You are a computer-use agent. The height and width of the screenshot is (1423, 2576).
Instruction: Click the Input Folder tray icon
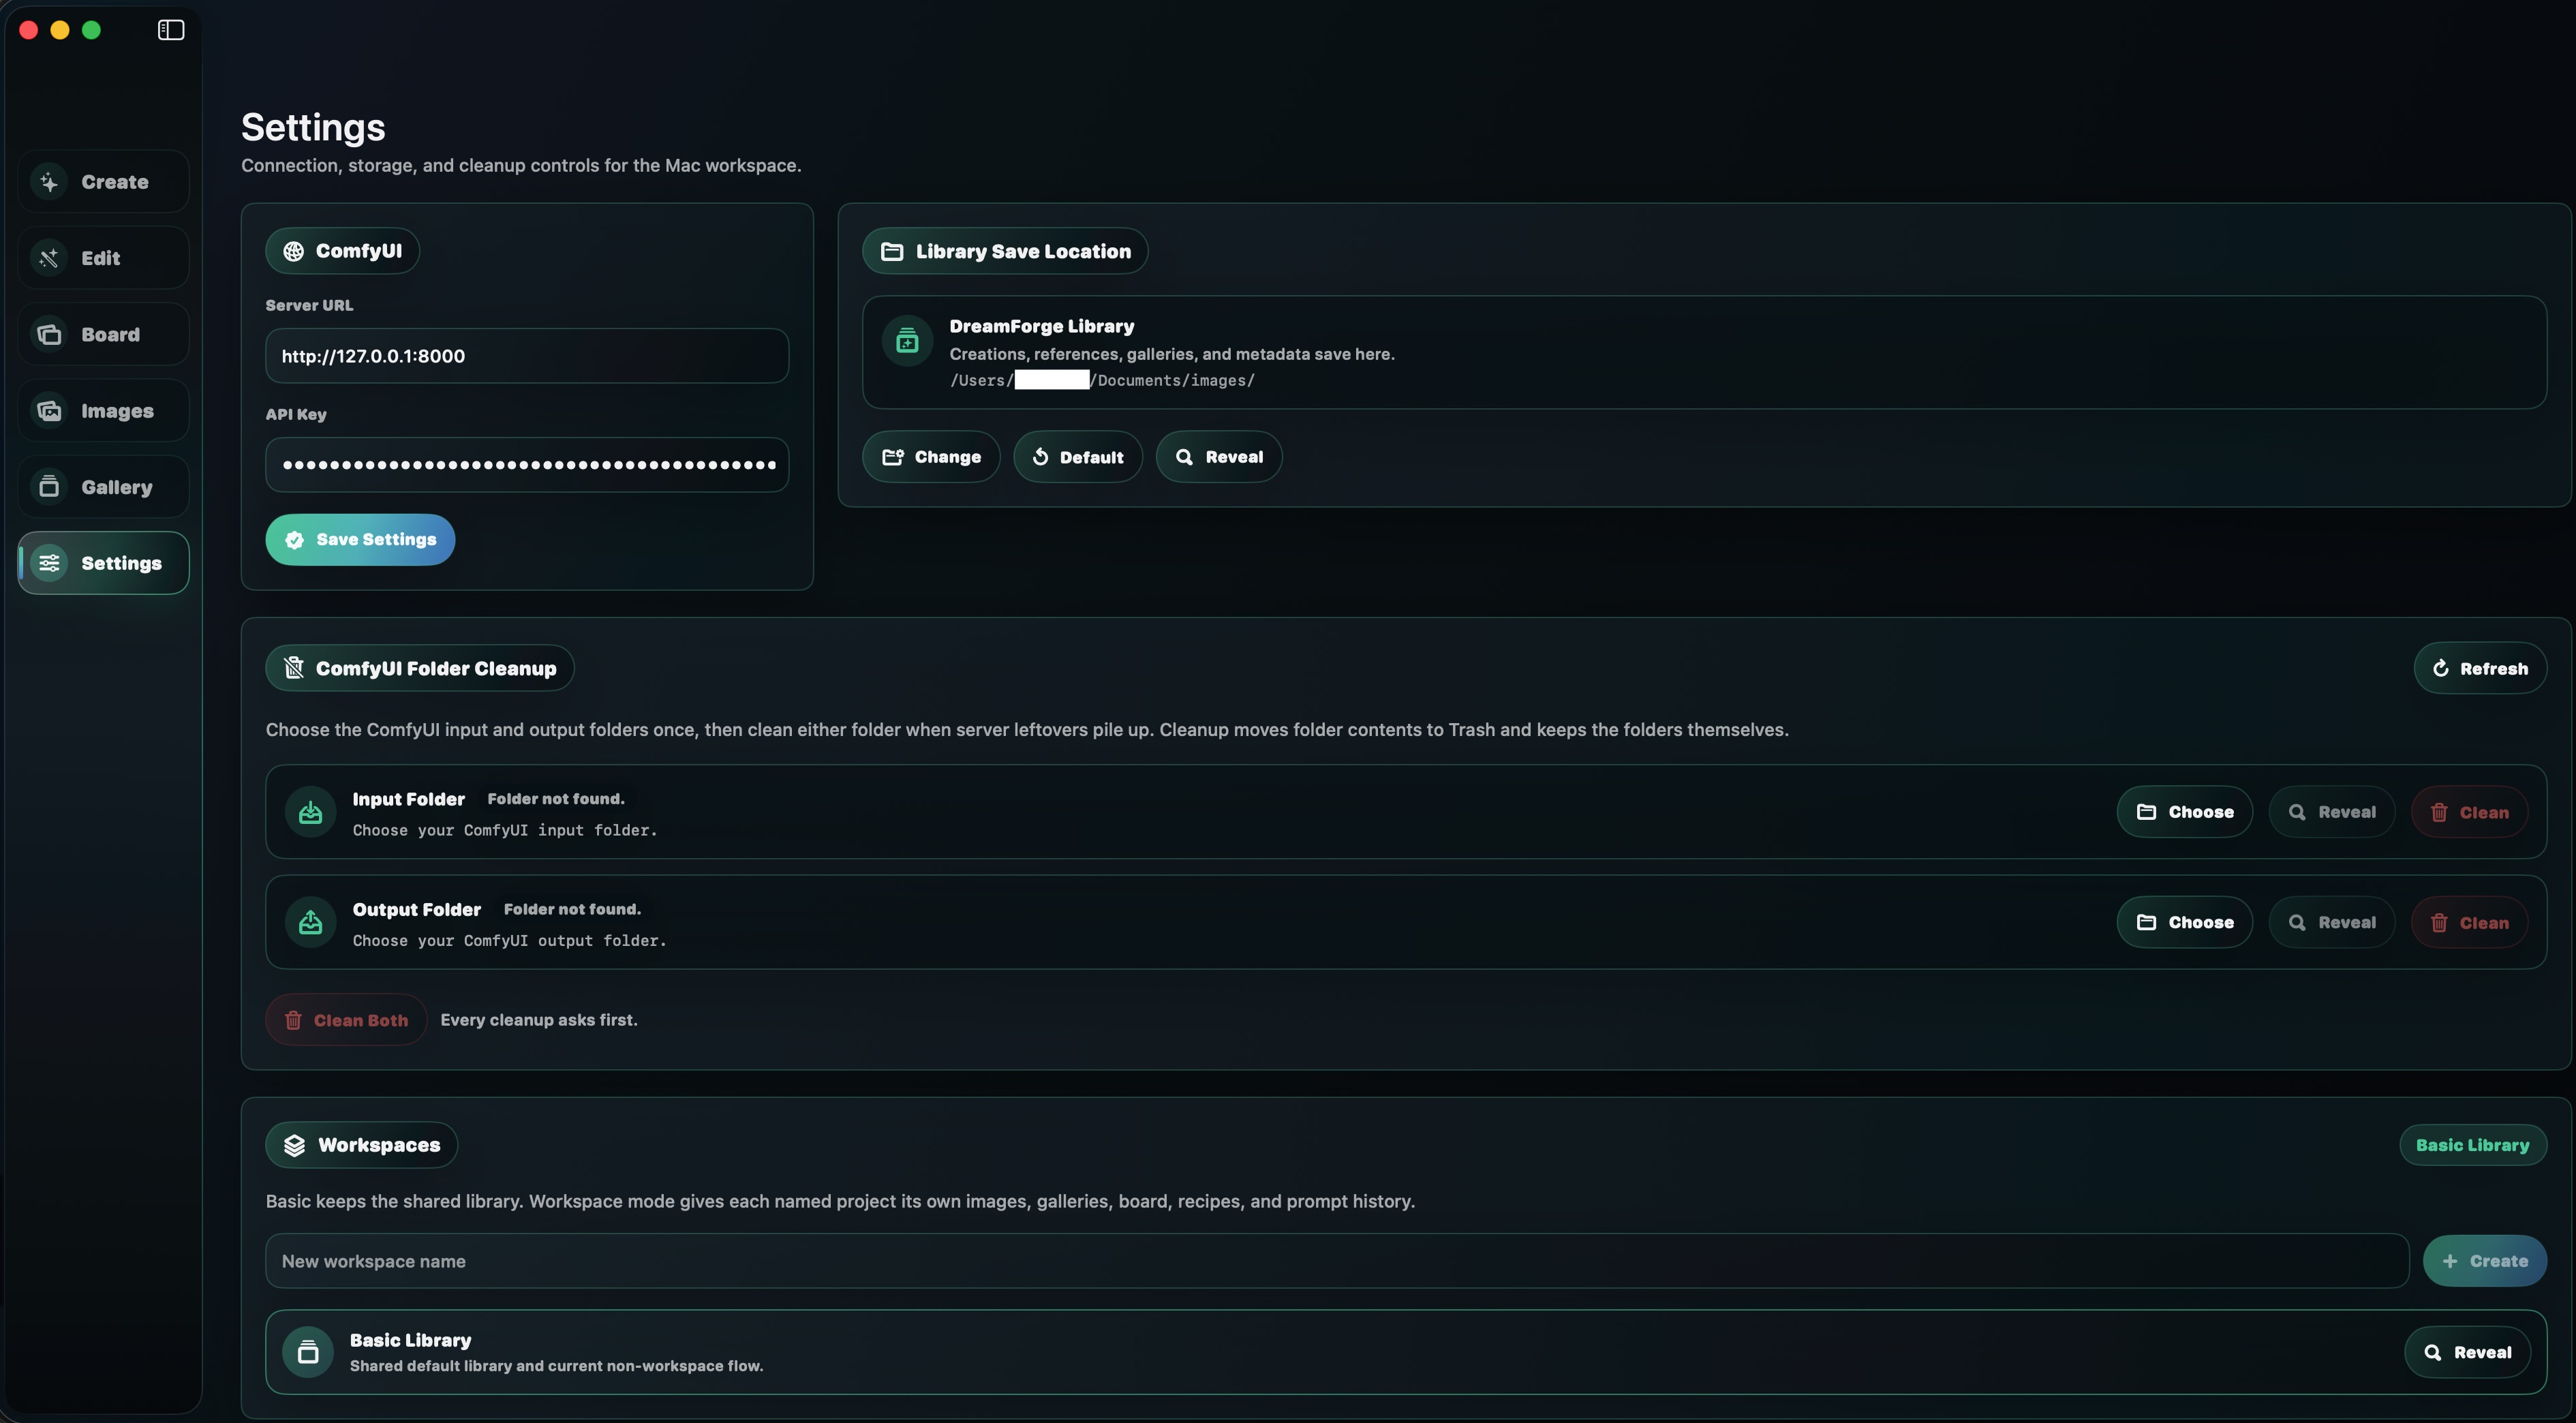[311, 812]
